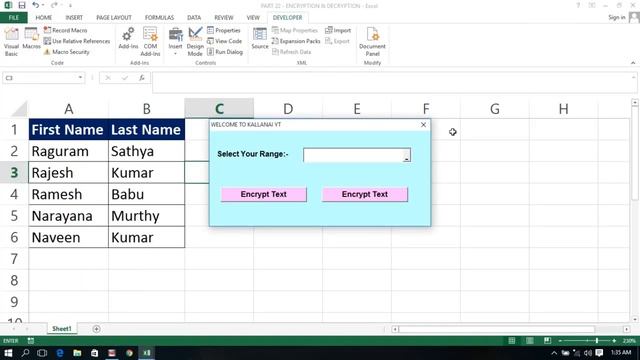Select column A header

click(69, 109)
